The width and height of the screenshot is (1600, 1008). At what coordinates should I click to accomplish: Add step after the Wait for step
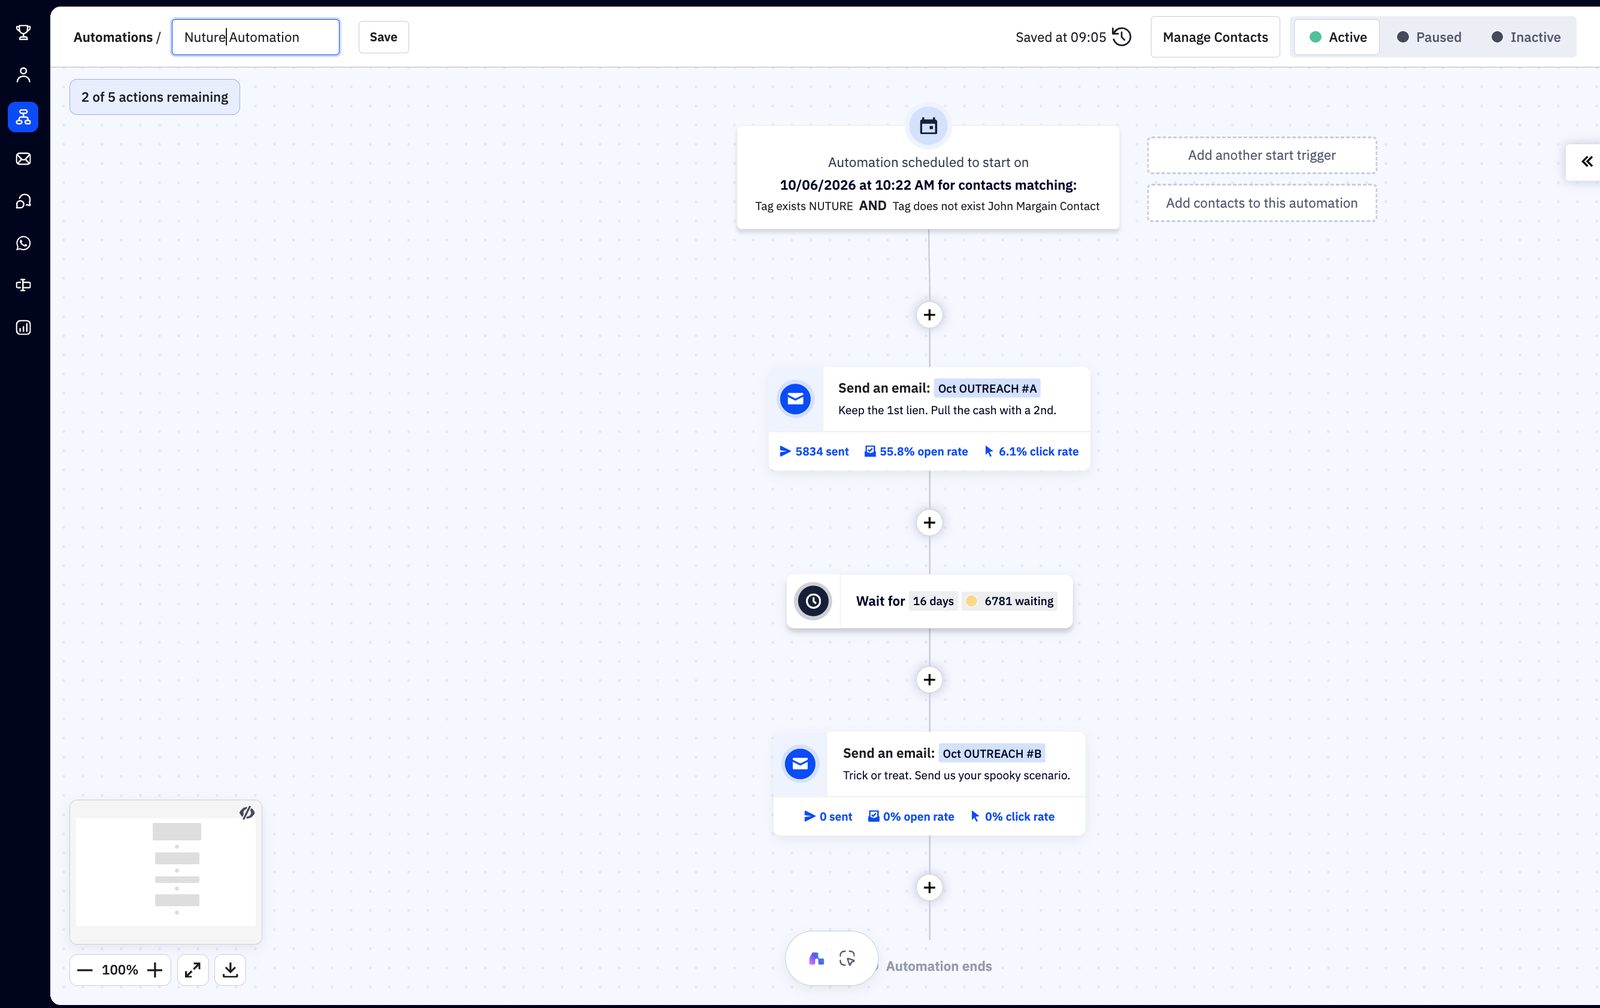929,680
